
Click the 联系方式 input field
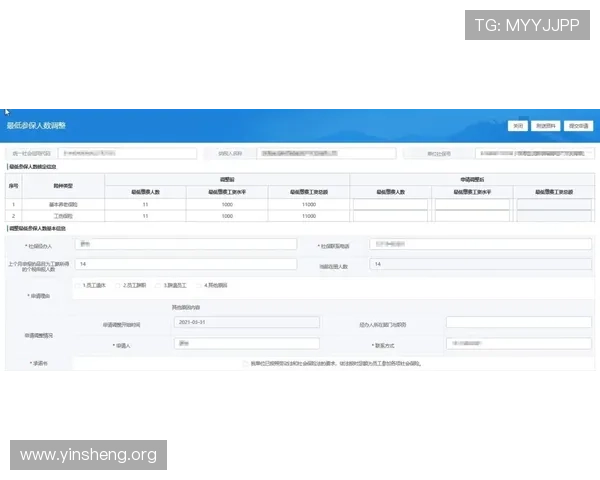(518, 343)
